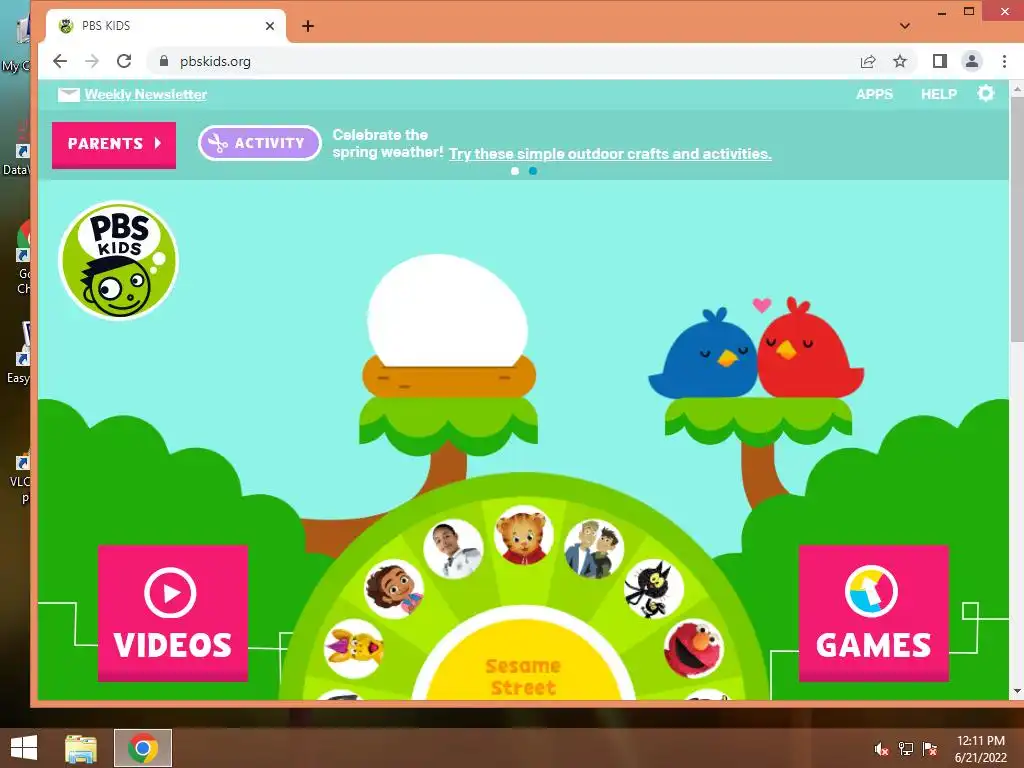Select the yellow bunny character on wheel
1024x768 pixels.
point(353,648)
